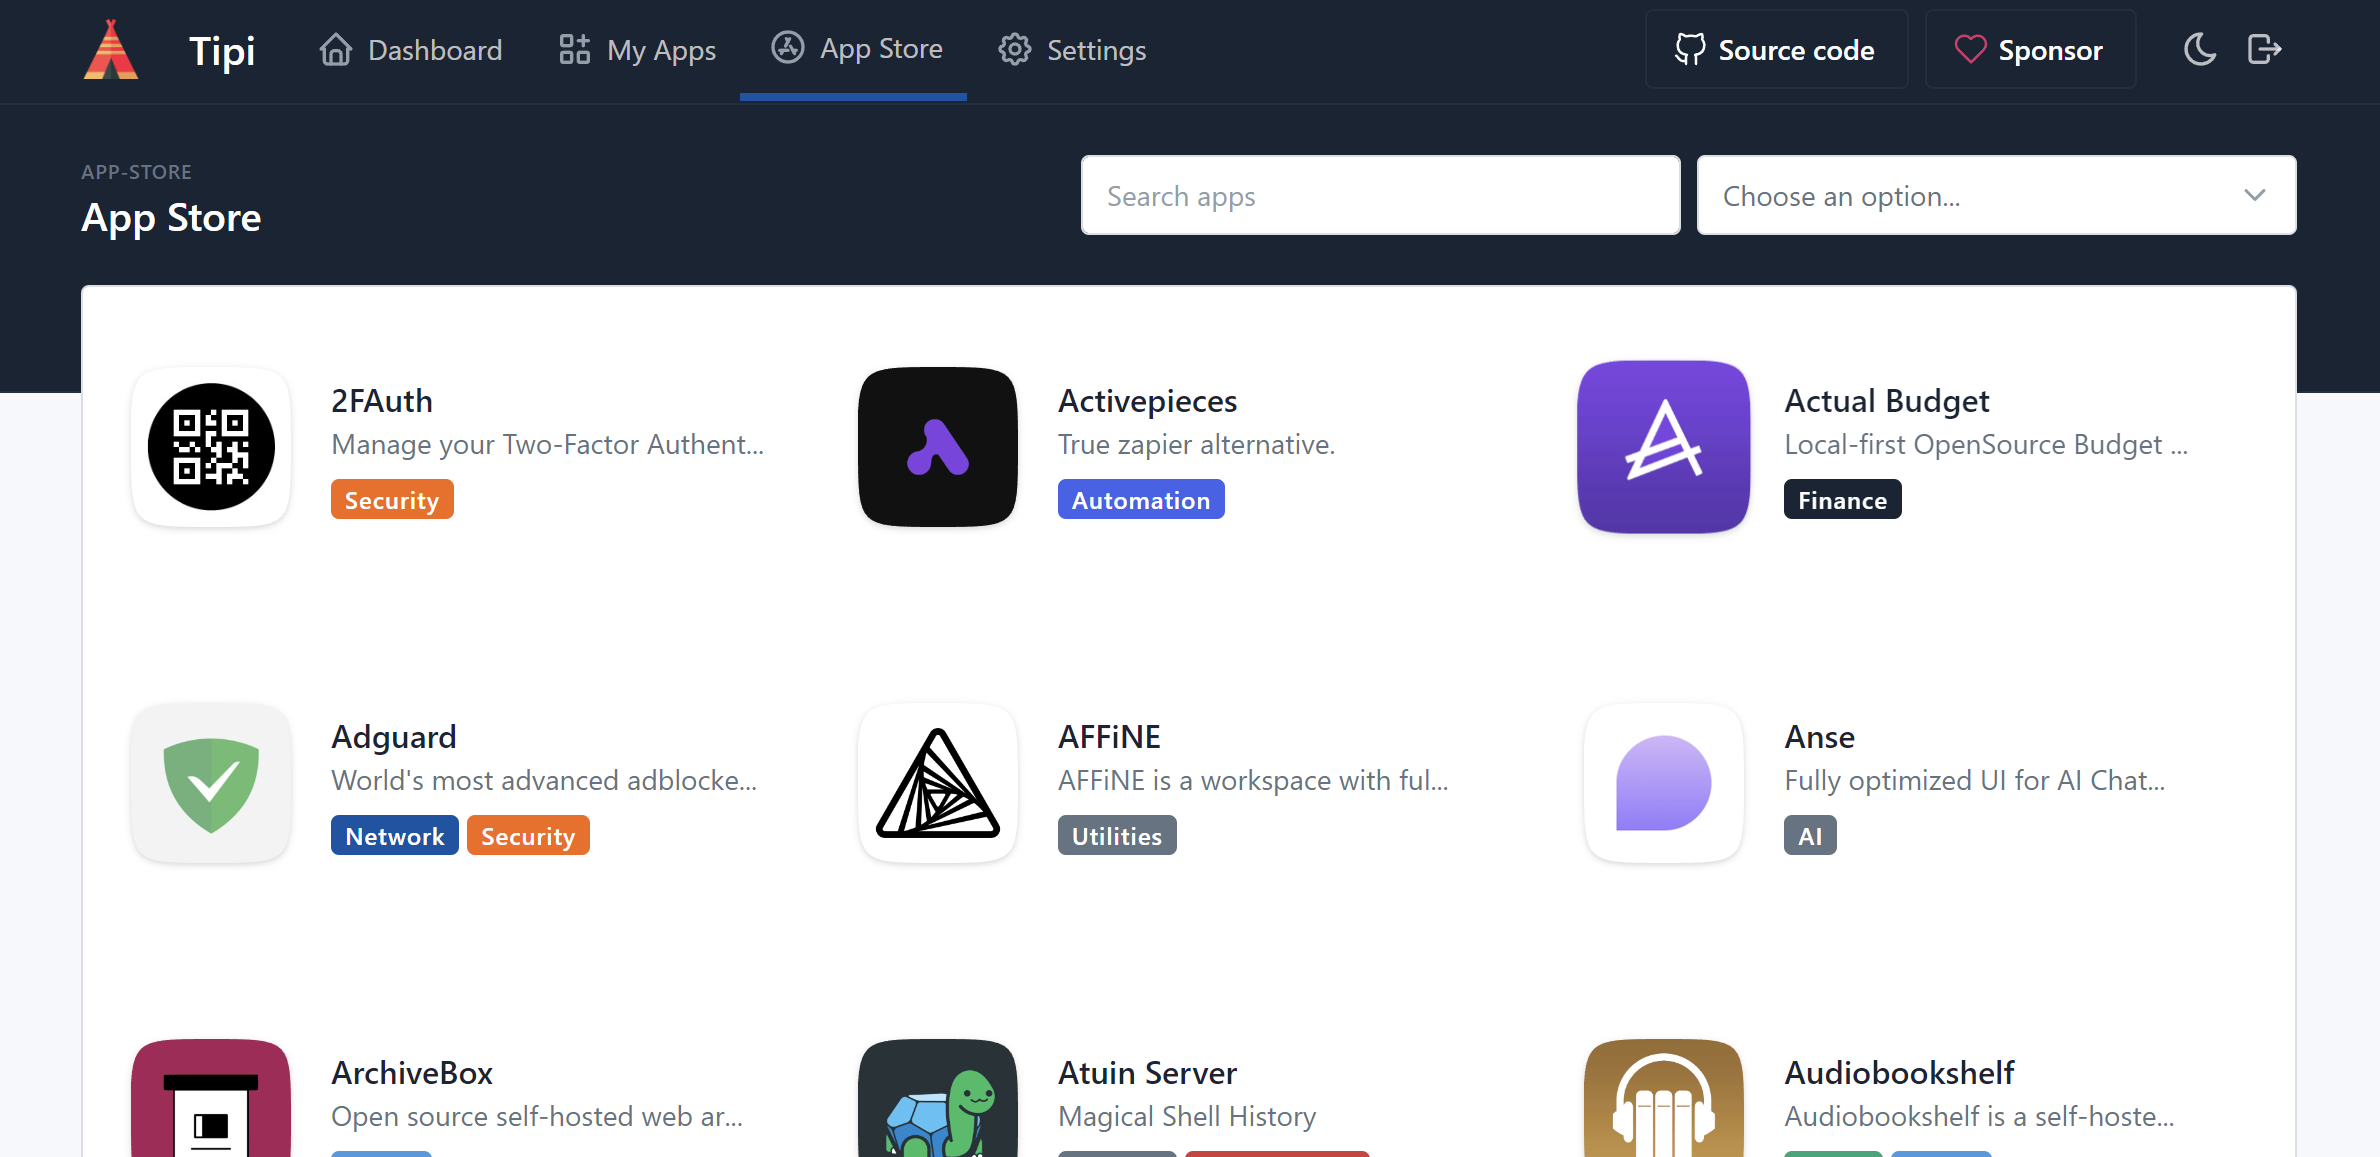The image size is (2380, 1157).
Task: Select the ArchiveBox app icon
Action: 210,1110
